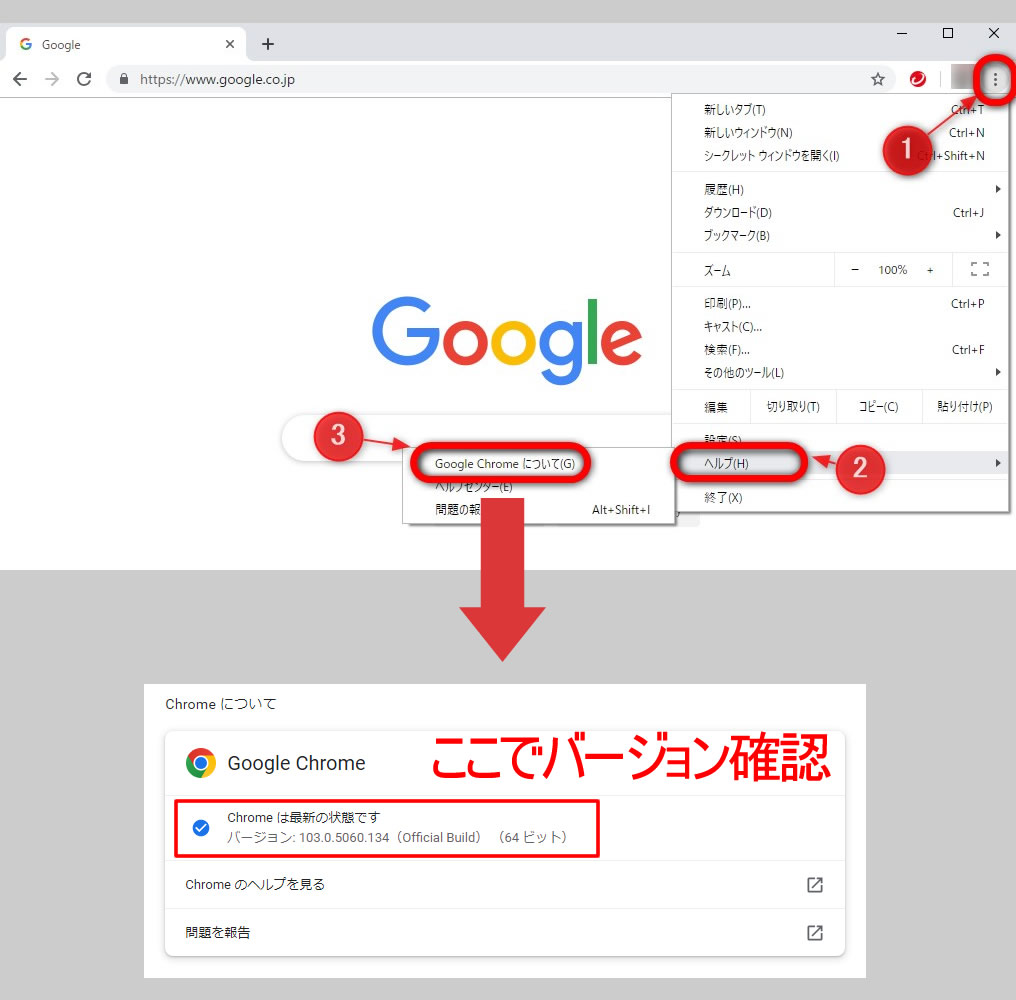Click the browser forward arrow

[x=52, y=79]
